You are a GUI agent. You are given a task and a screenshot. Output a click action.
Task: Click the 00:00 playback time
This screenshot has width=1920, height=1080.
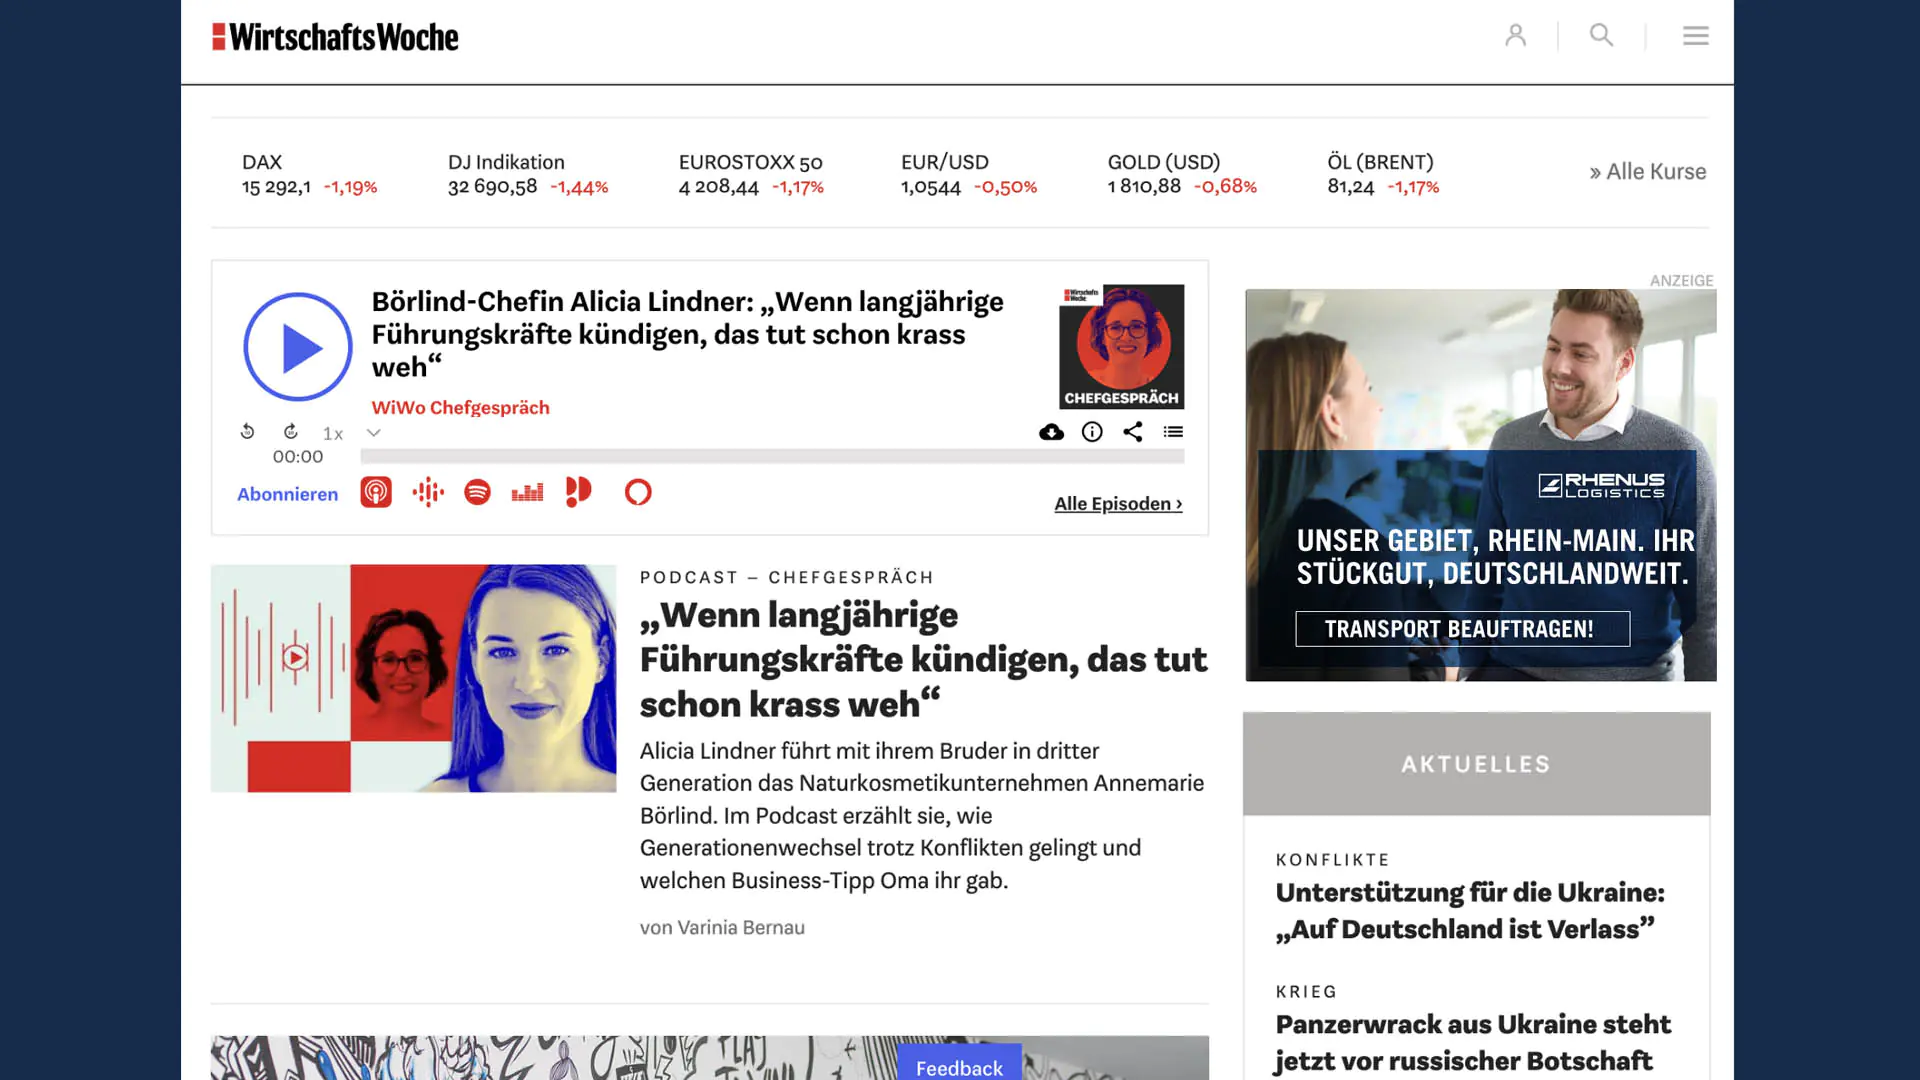coord(298,457)
